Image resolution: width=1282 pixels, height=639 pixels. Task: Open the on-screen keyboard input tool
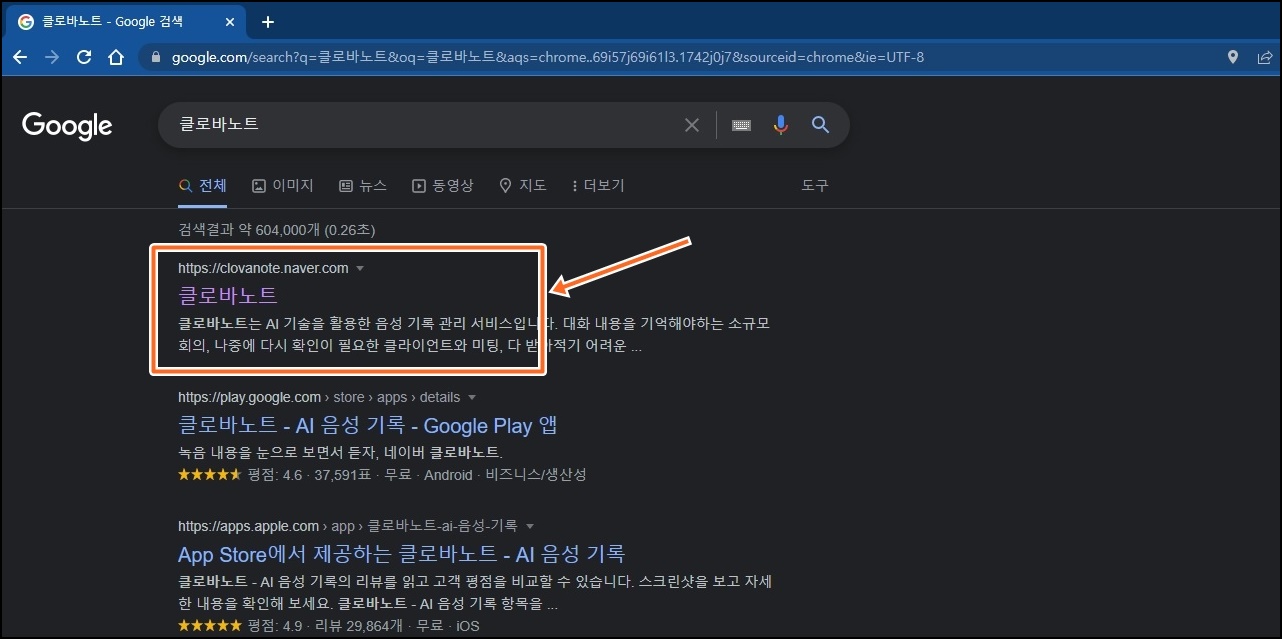coord(741,125)
